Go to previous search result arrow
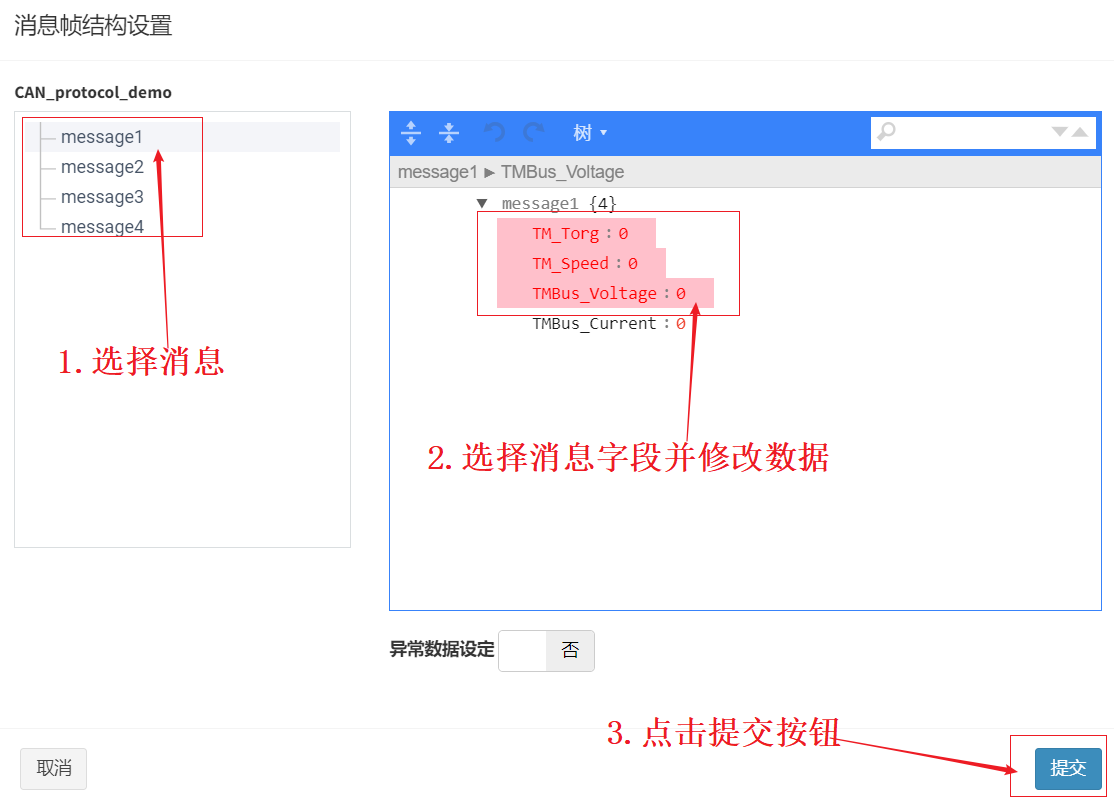The width and height of the screenshot is (1114, 803). point(1080,131)
